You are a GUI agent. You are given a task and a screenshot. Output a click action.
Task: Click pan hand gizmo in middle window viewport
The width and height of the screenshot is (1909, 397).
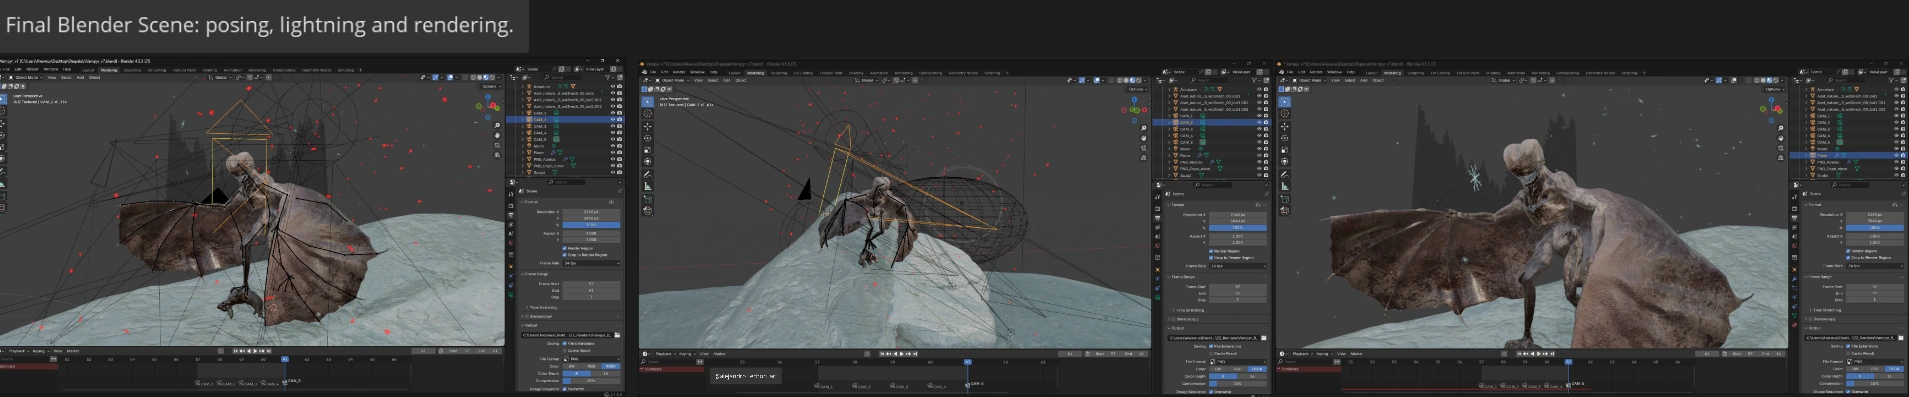click(1144, 138)
